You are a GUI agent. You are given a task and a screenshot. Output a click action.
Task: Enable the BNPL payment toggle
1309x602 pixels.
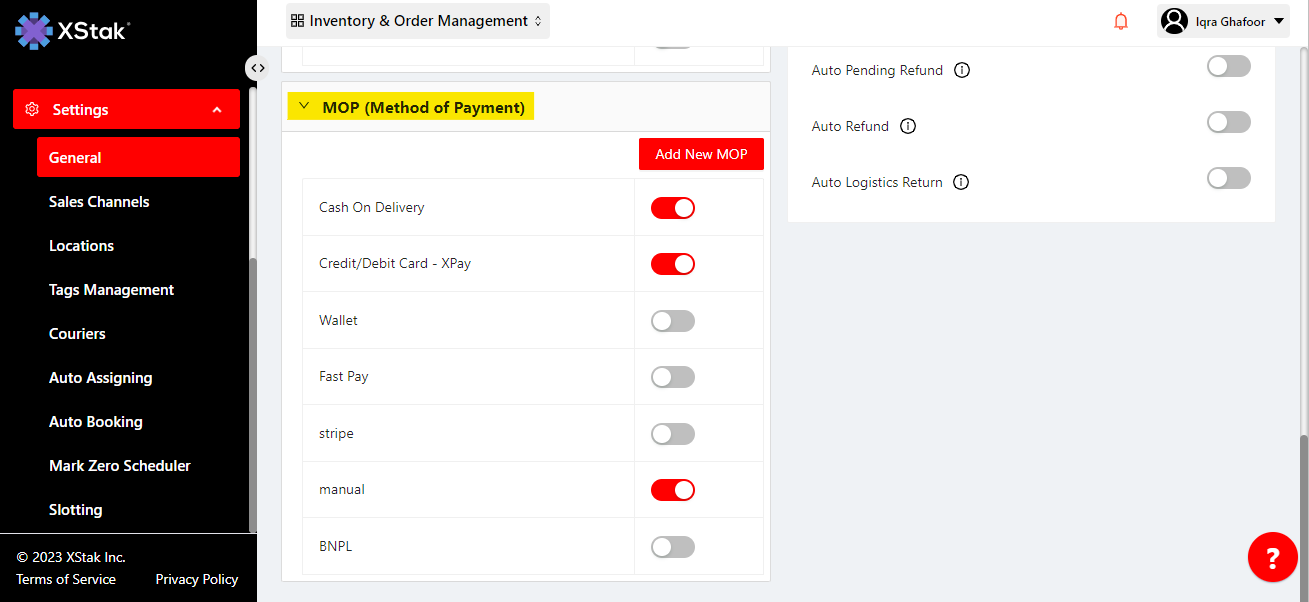(672, 547)
